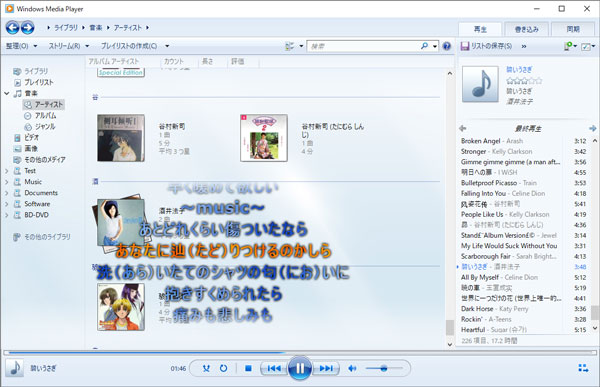Expand the Test library node

(x=7, y=171)
